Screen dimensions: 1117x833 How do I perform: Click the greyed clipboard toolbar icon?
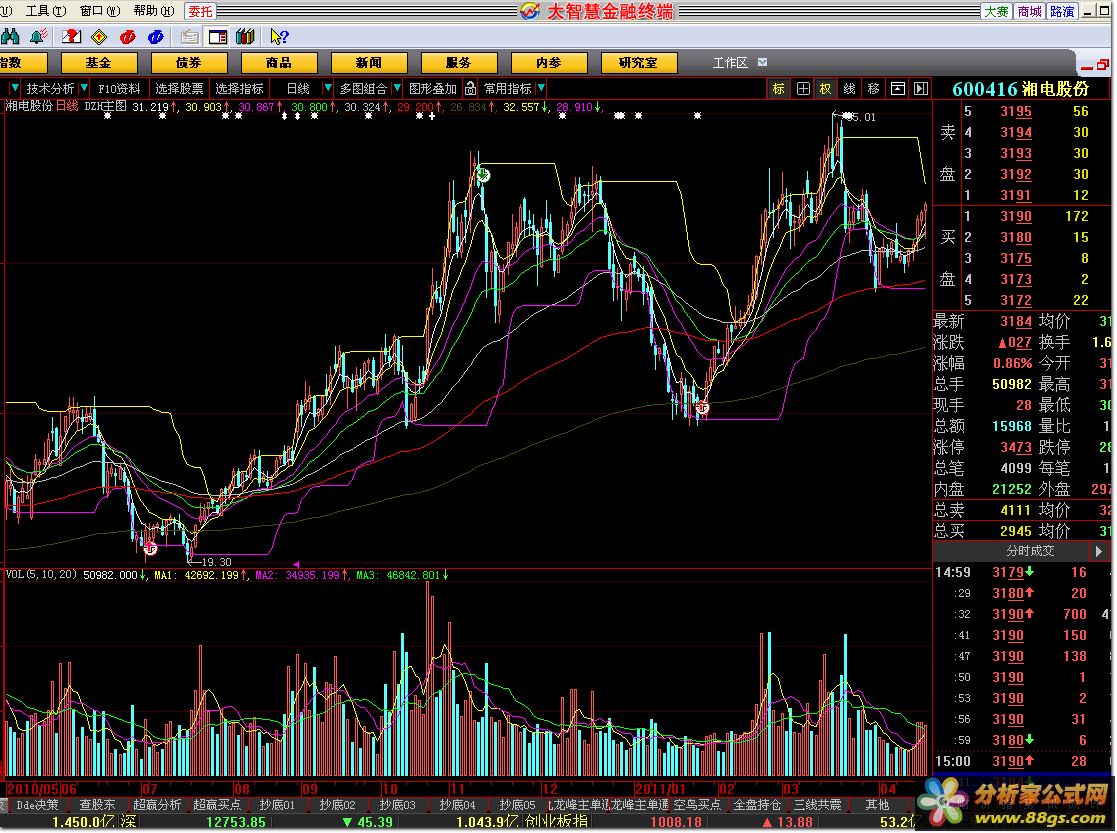click(189, 36)
